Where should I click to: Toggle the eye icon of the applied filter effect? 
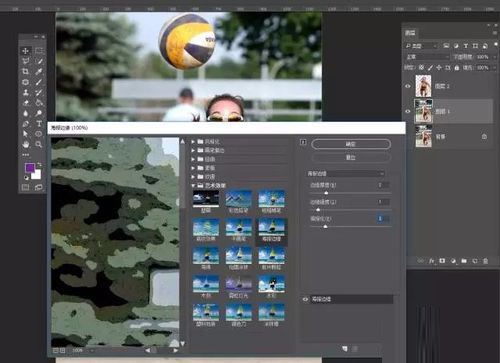click(305, 299)
